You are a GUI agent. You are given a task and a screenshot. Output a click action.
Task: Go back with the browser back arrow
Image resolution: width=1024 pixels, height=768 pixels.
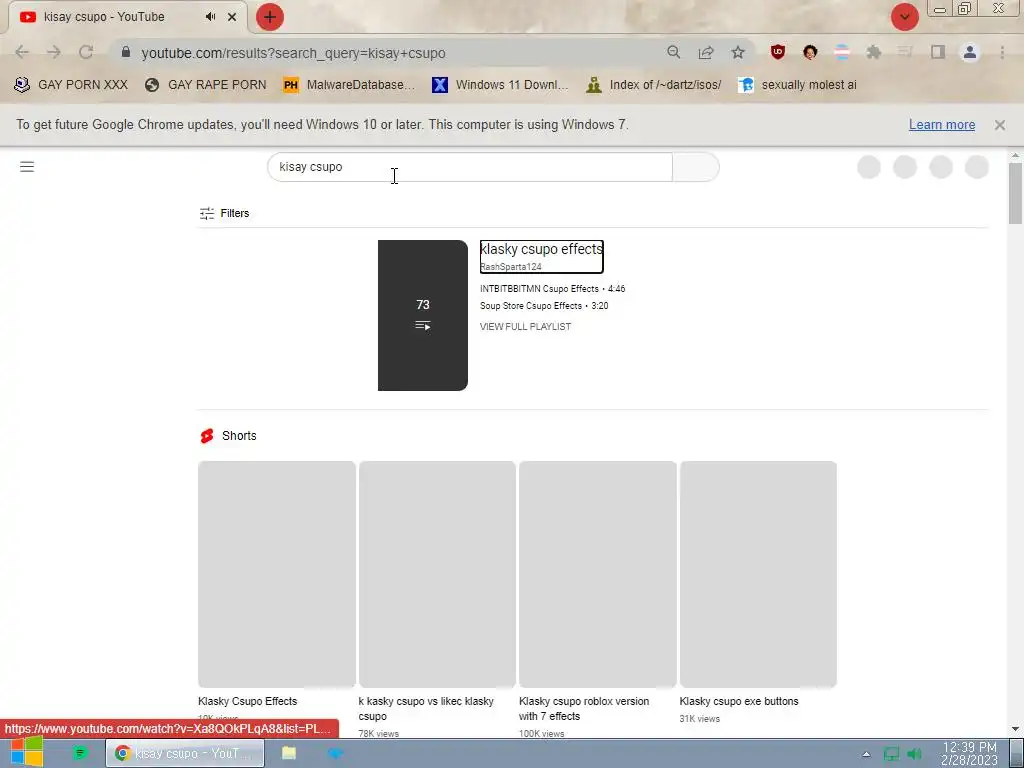tap(22, 52)
